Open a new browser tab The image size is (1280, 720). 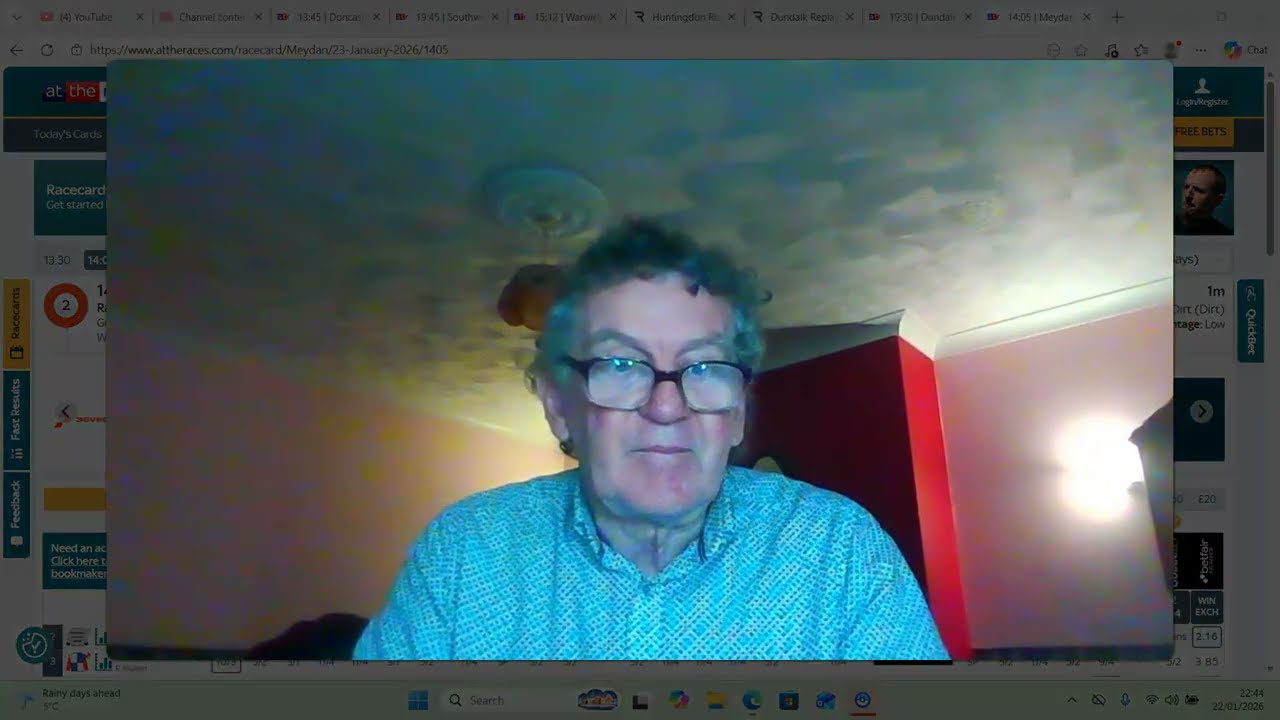pyautogui.click(x=1117, y=17)
